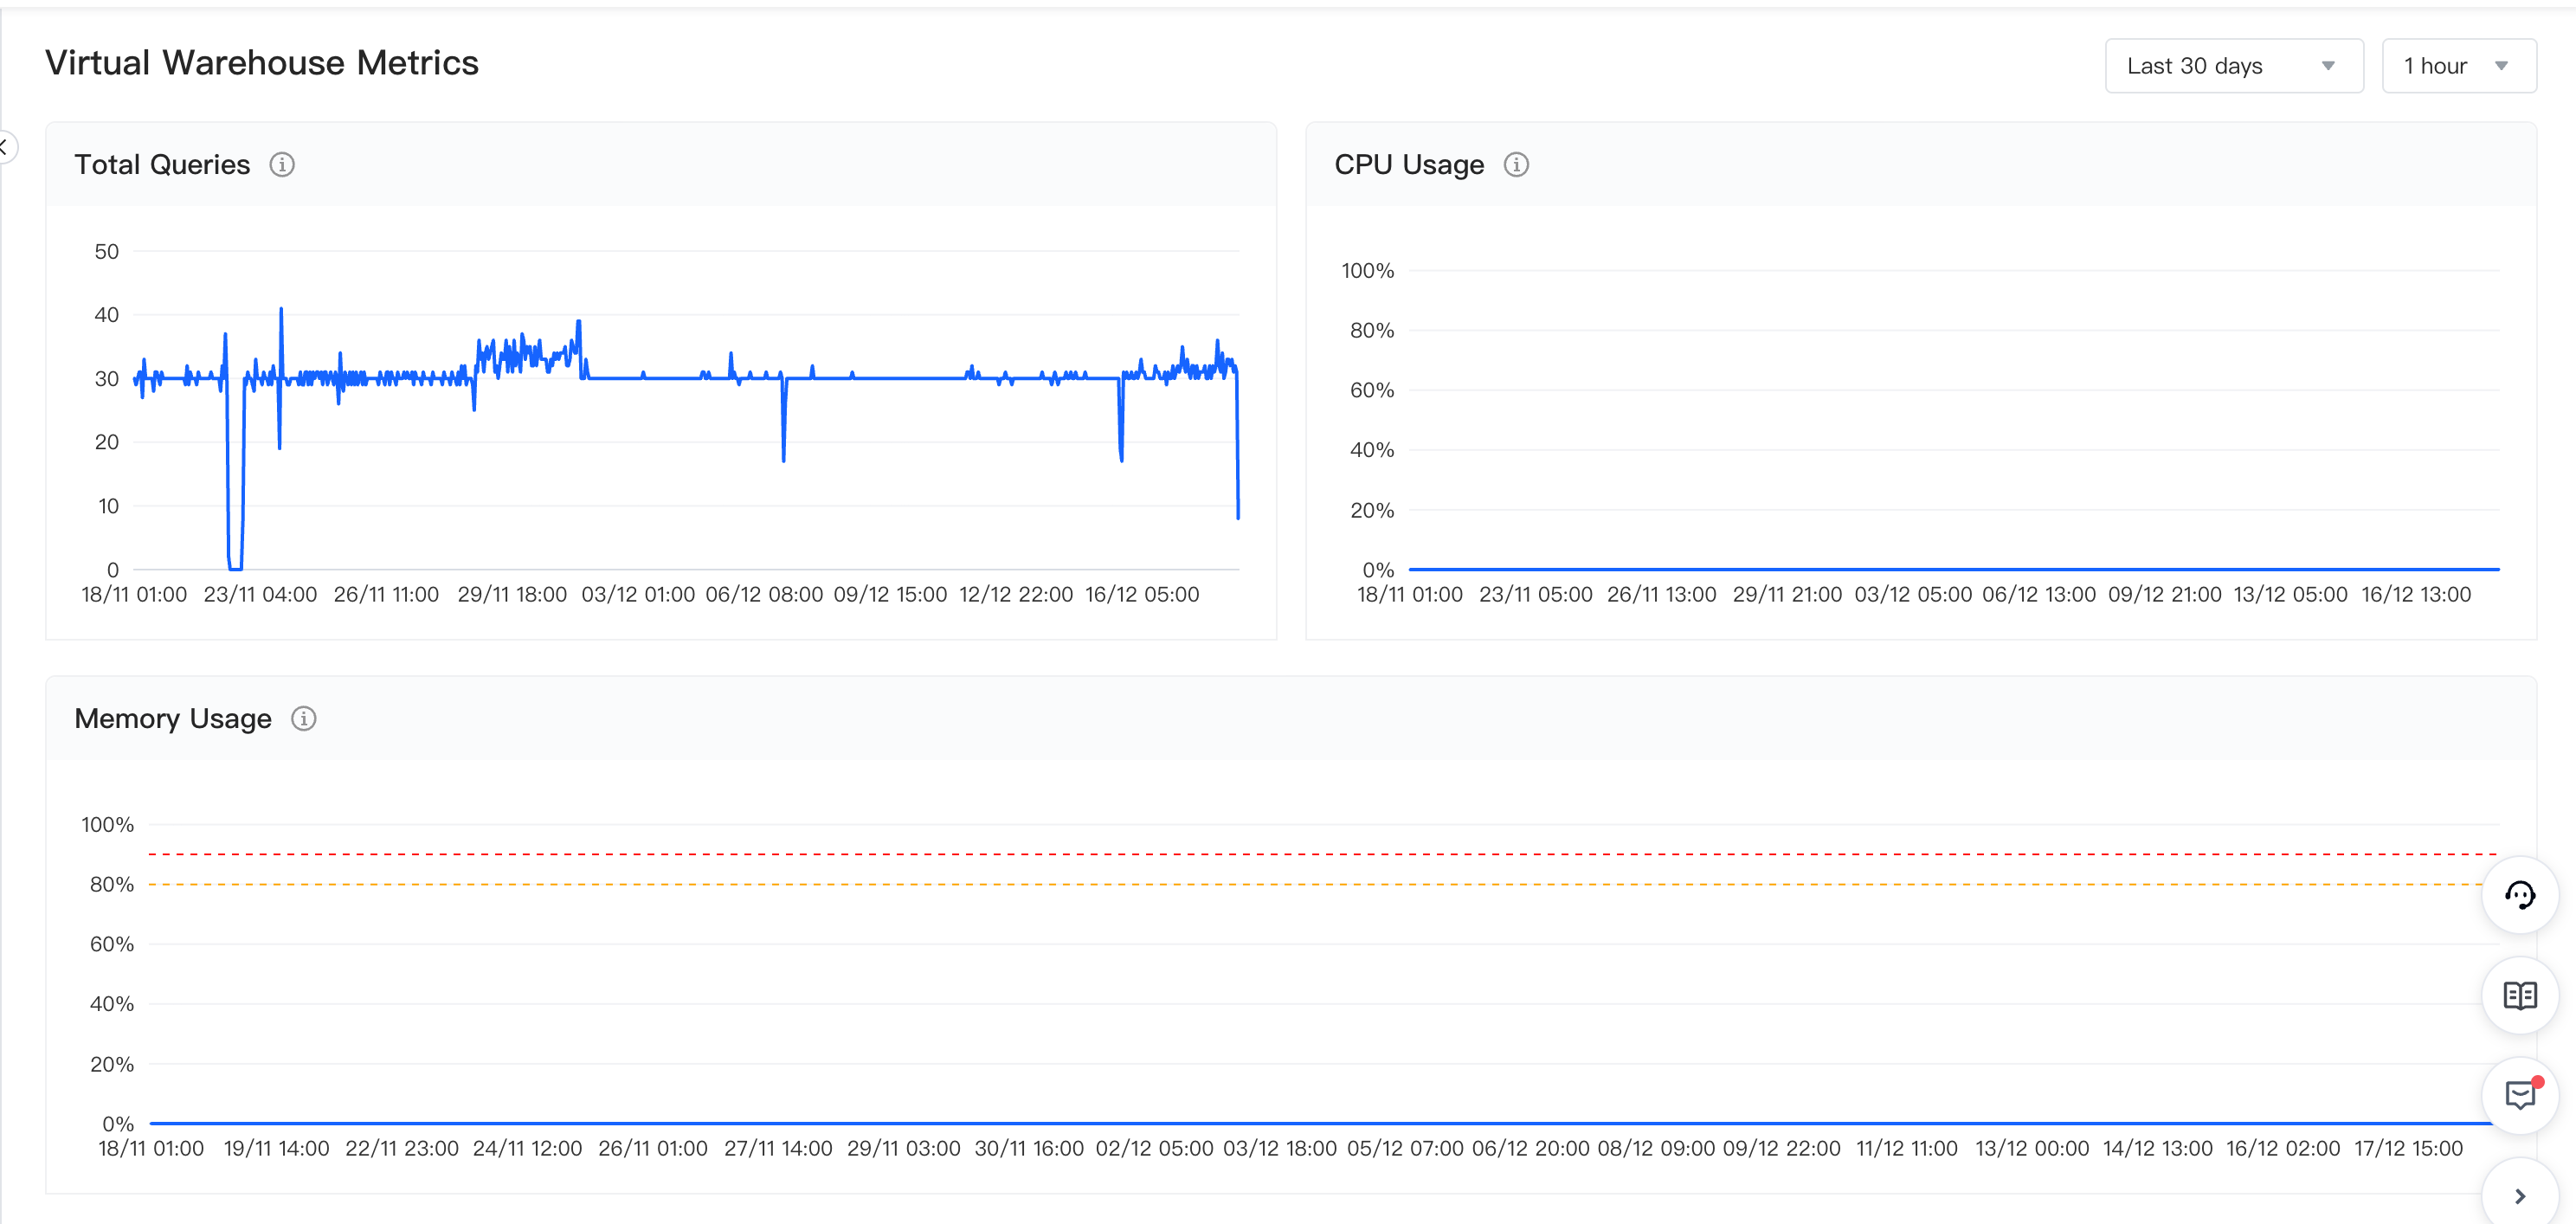Click the 16/12 05:00 label on Total Queries axis

coord(1142,595)
